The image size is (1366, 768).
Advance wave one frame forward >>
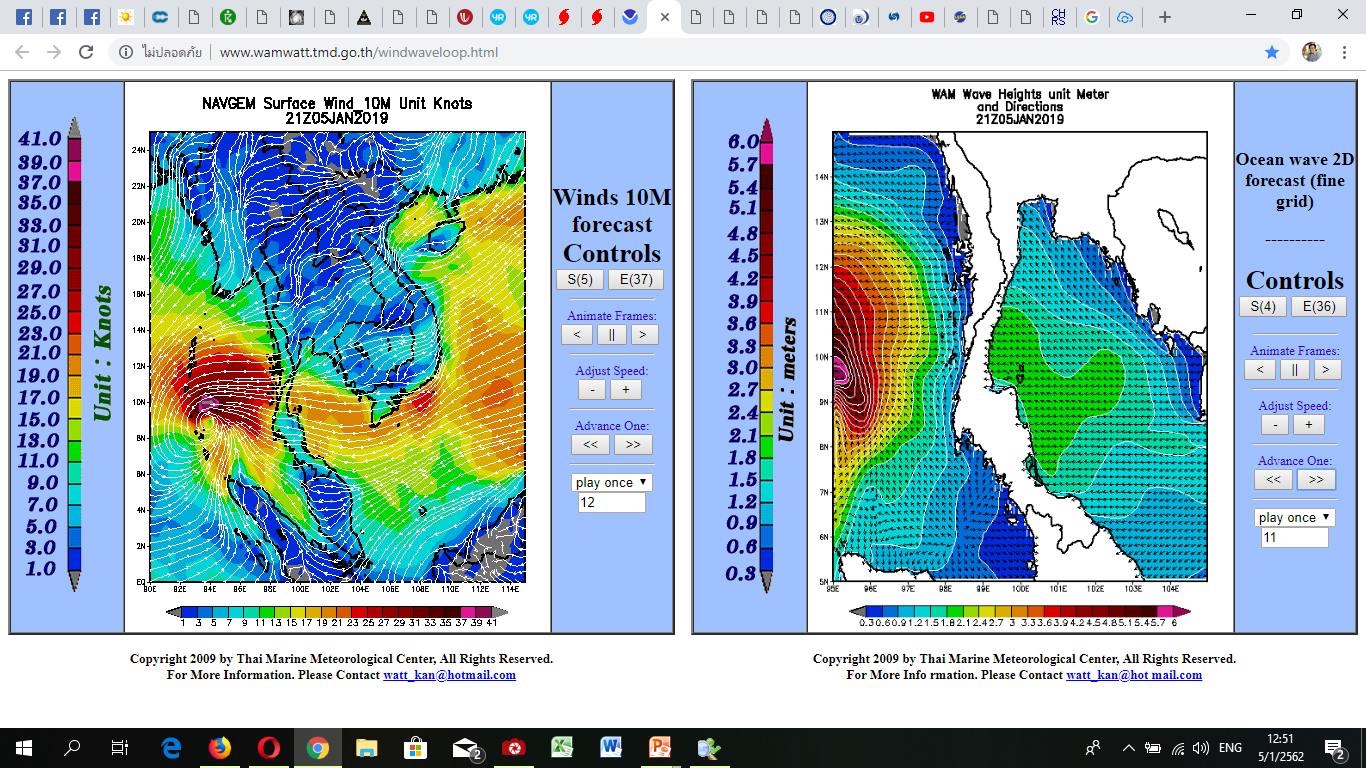click(x=1316, y=479)
